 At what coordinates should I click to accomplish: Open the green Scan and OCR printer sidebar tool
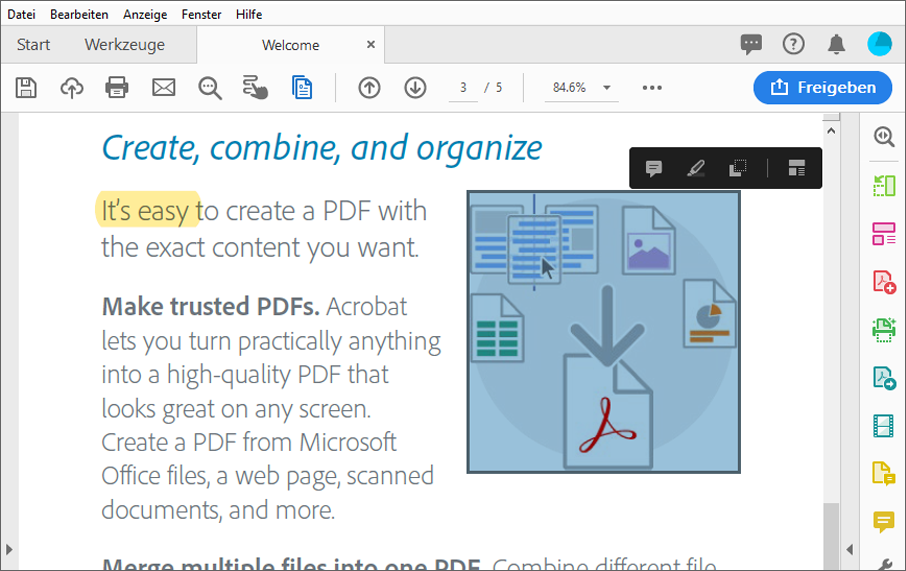point(884,330)
